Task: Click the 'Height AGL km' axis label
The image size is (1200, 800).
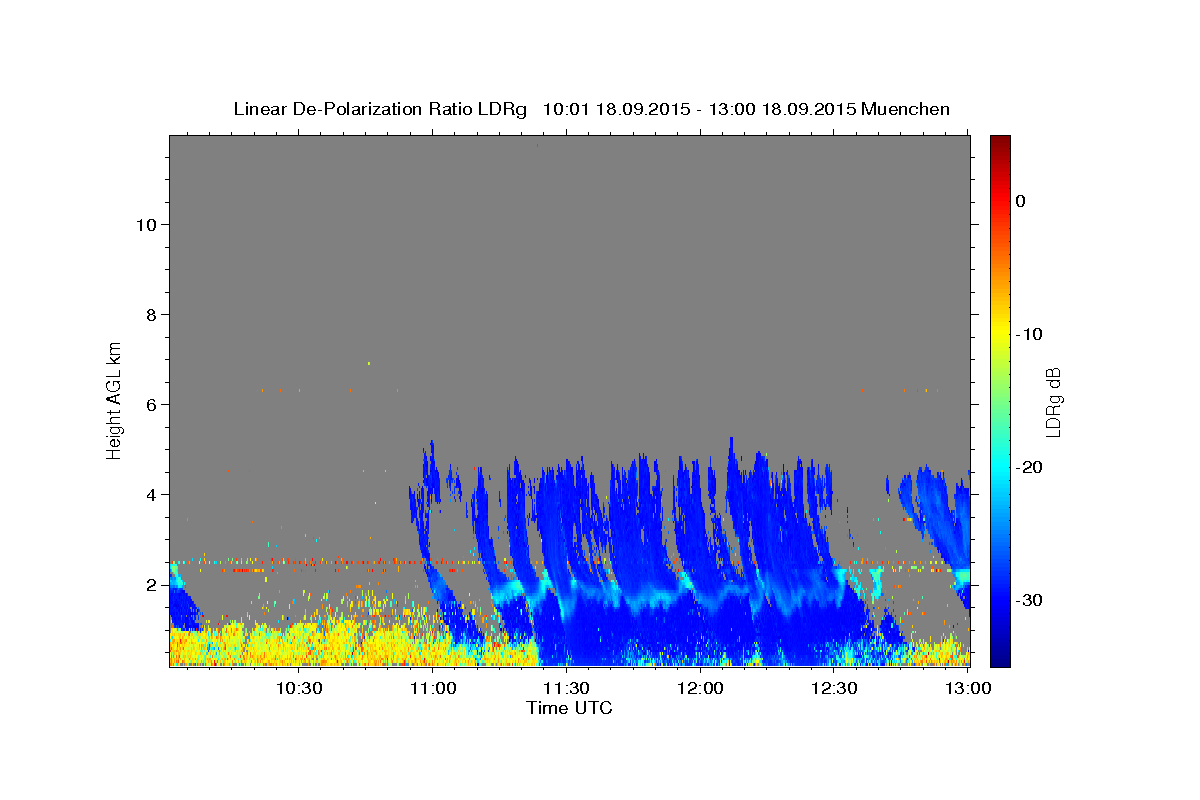Action: point(115,399)
